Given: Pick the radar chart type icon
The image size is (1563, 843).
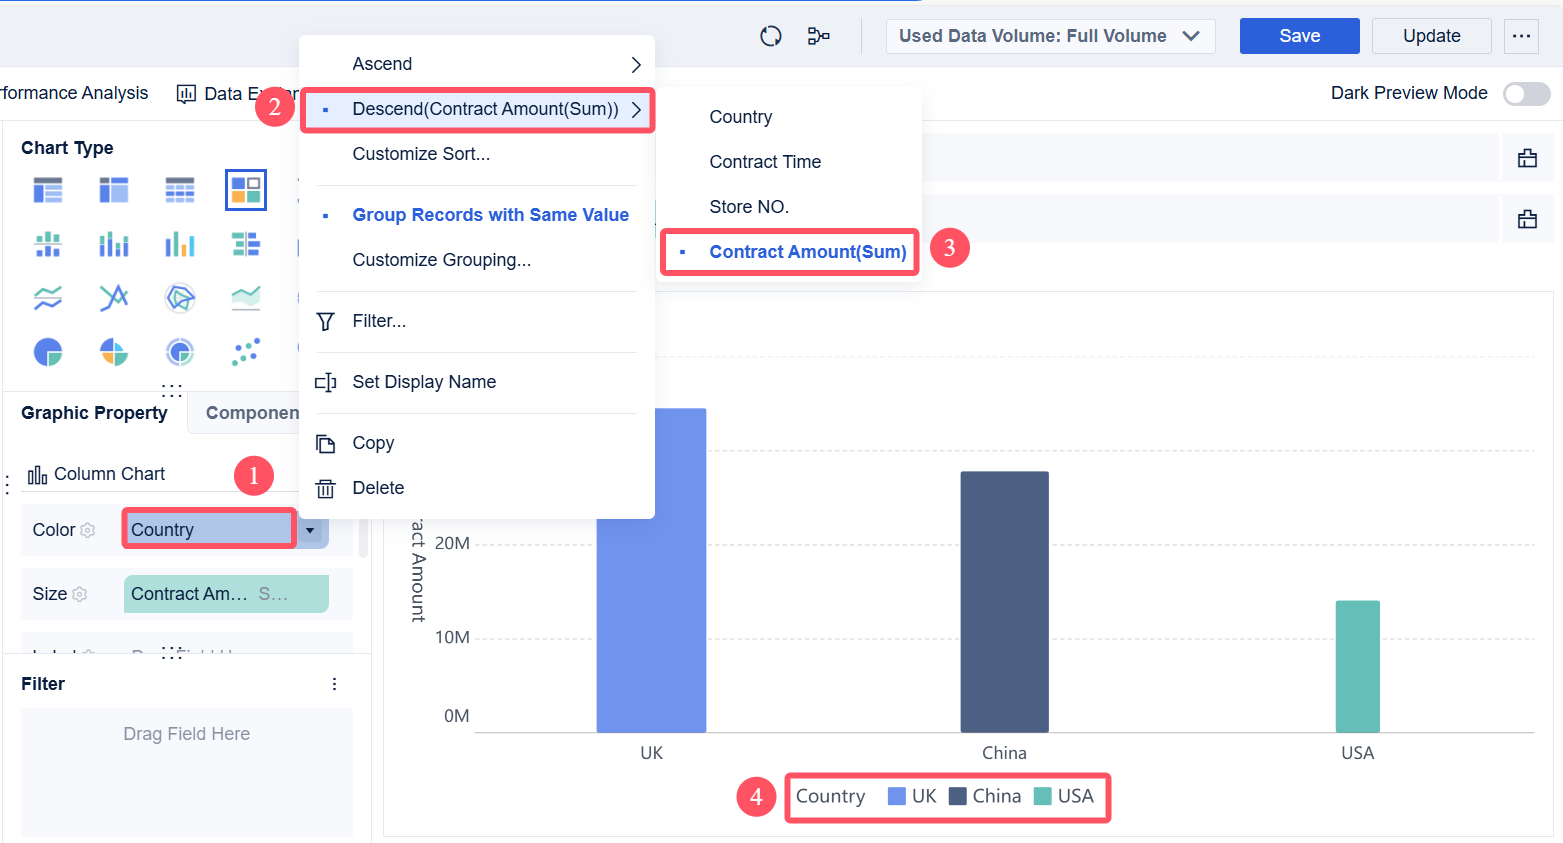Looking at the screenshot, I should 180,298.
